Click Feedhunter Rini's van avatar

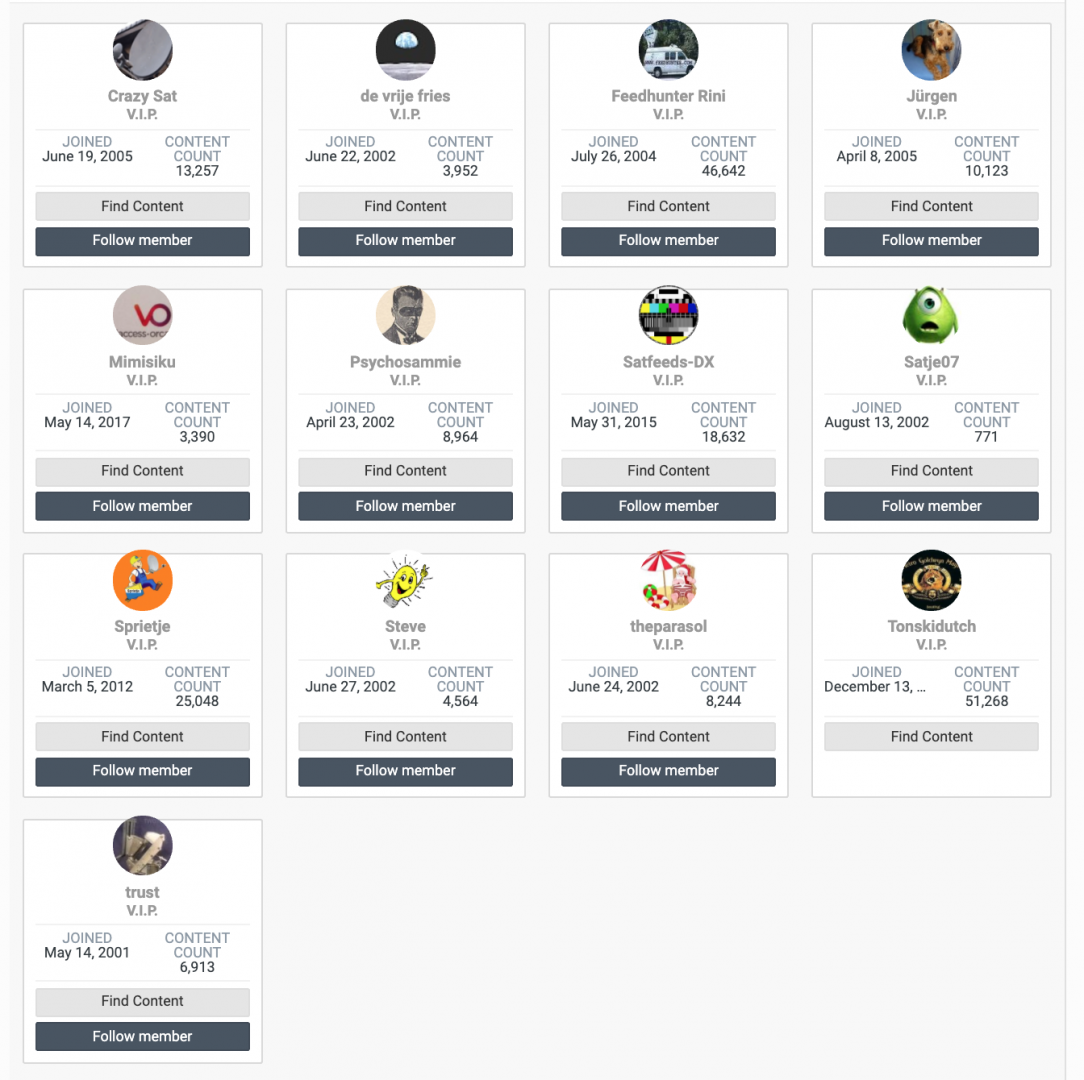[668, 50]
